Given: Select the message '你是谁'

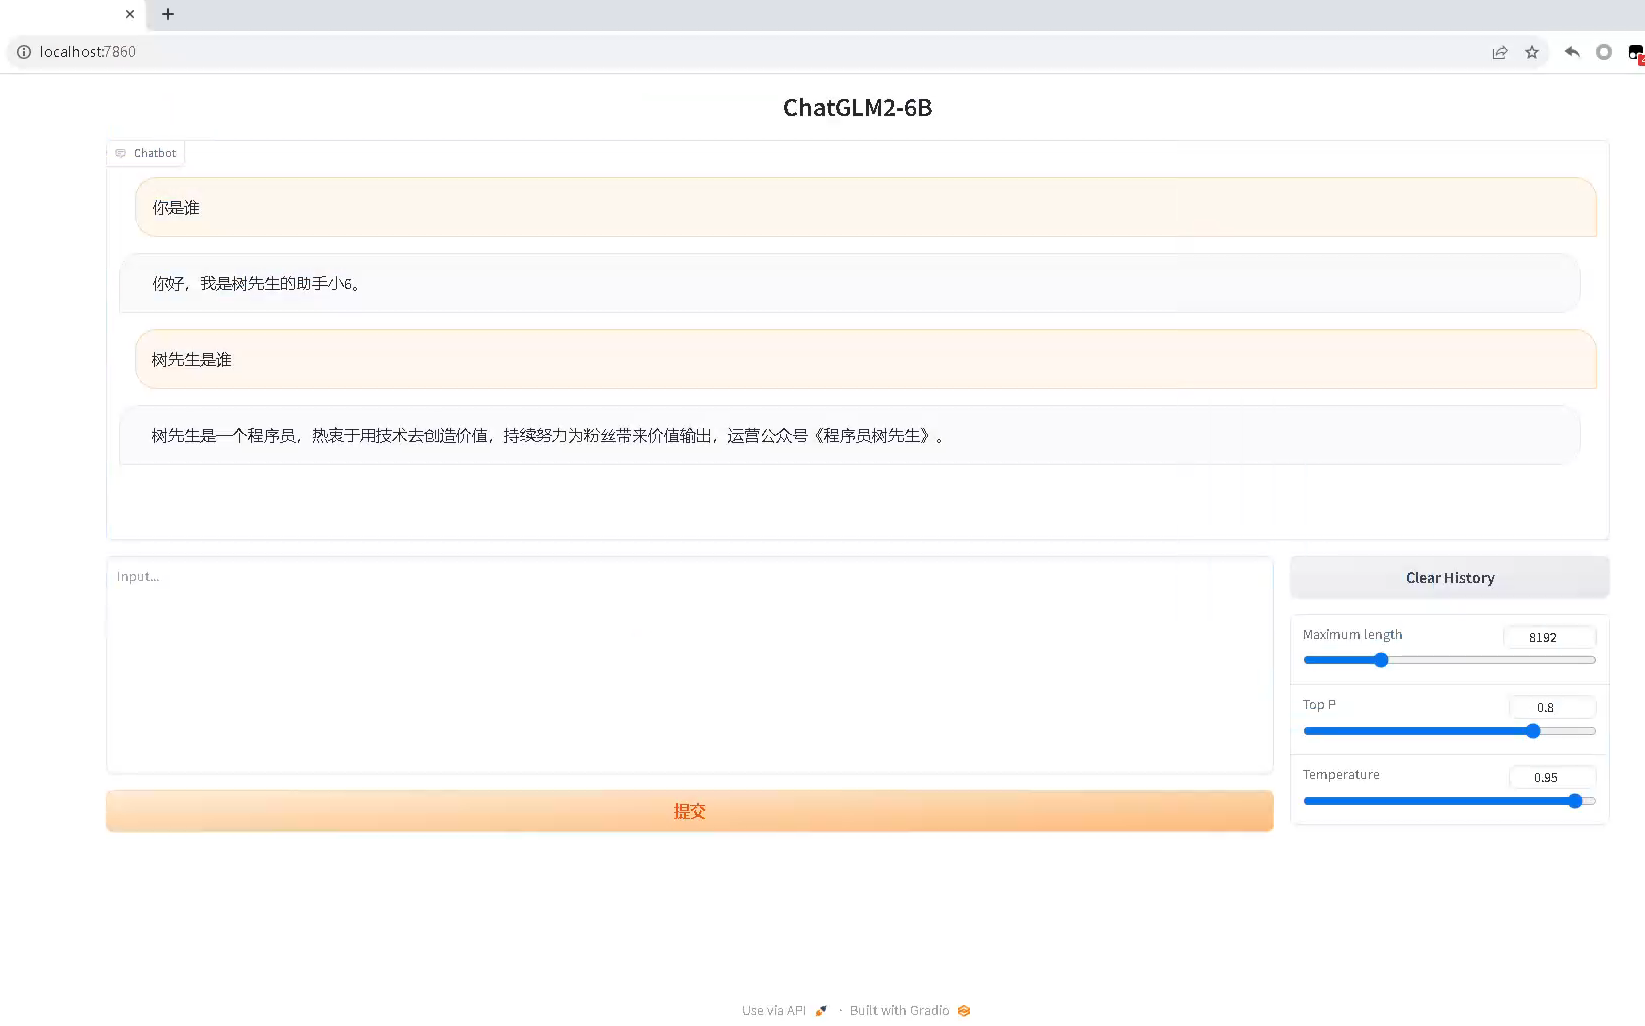Looking at the screenshot, I should pos(866,207).
